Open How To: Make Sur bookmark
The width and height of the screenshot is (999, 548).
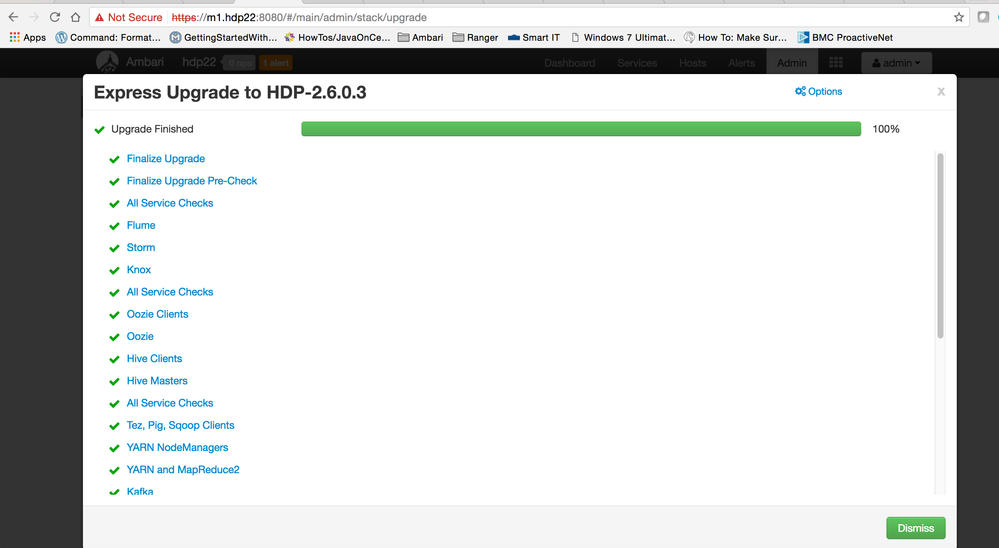(735, 38)
